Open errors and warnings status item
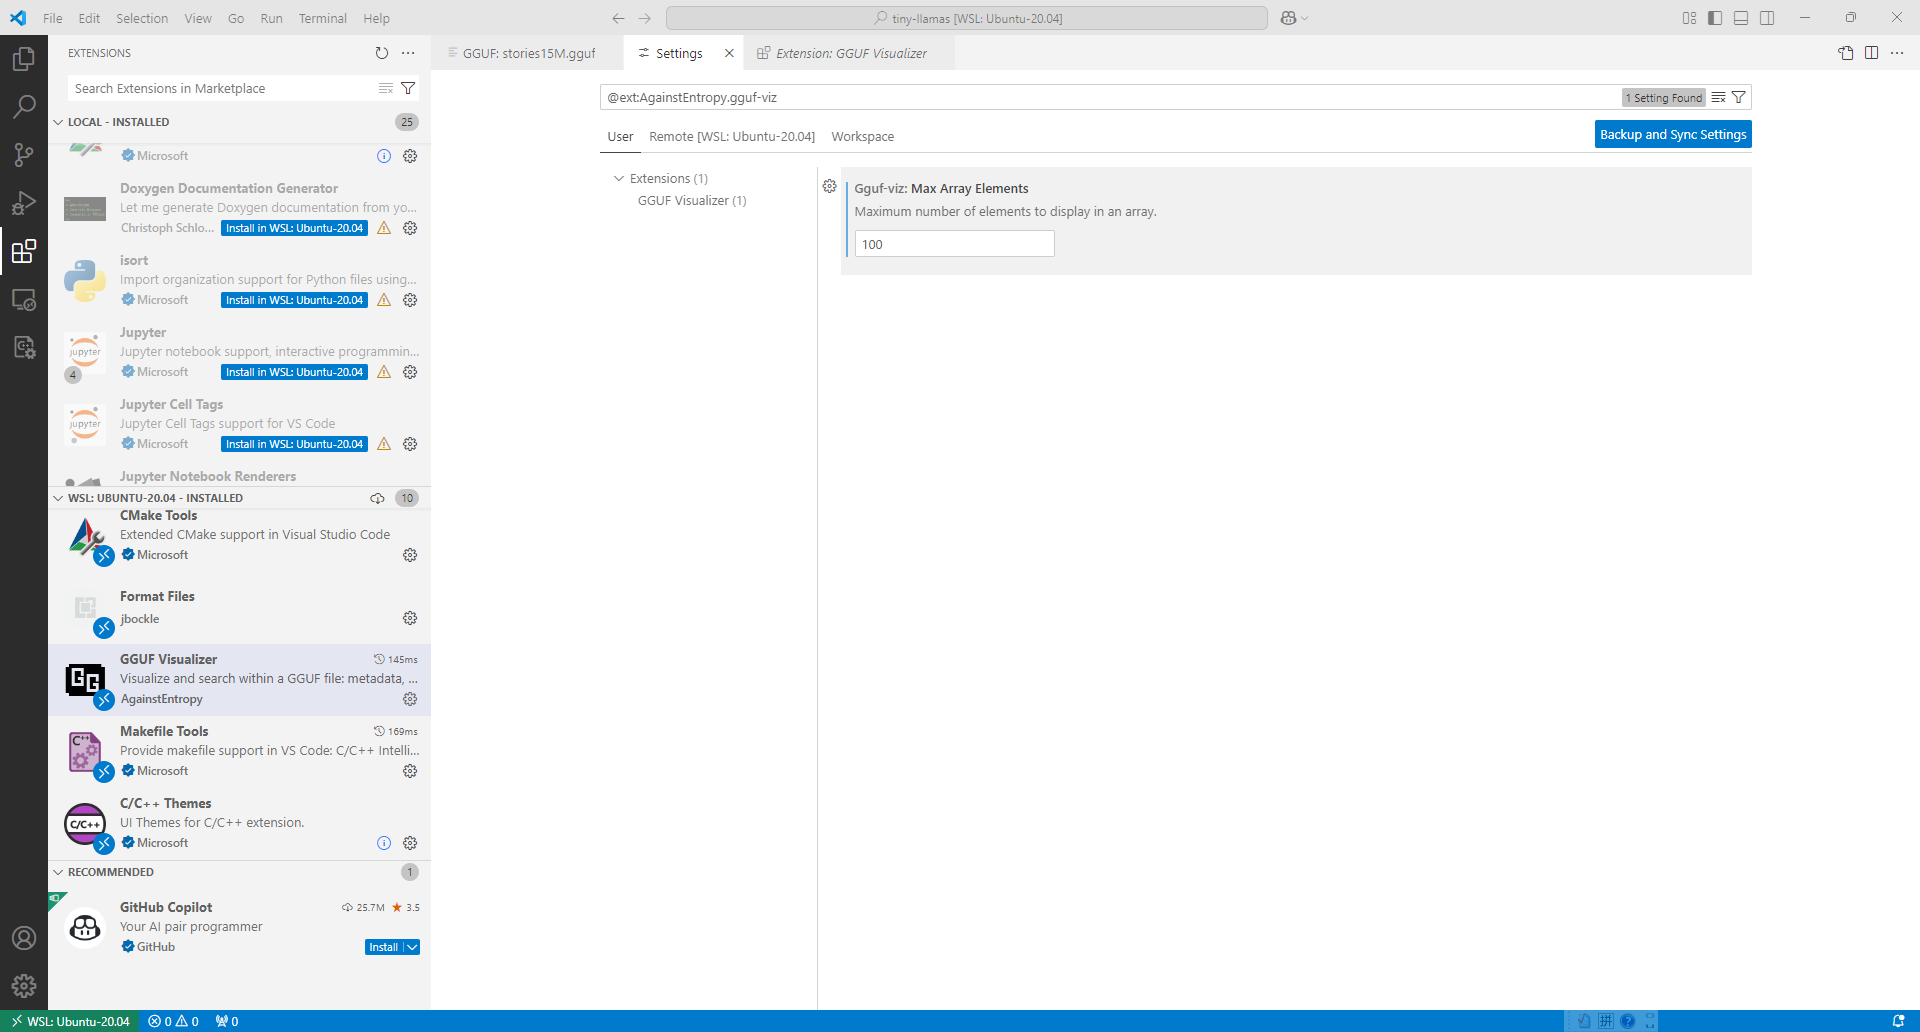The width and height of the screenshot is (1920, 1032). 173,1021
